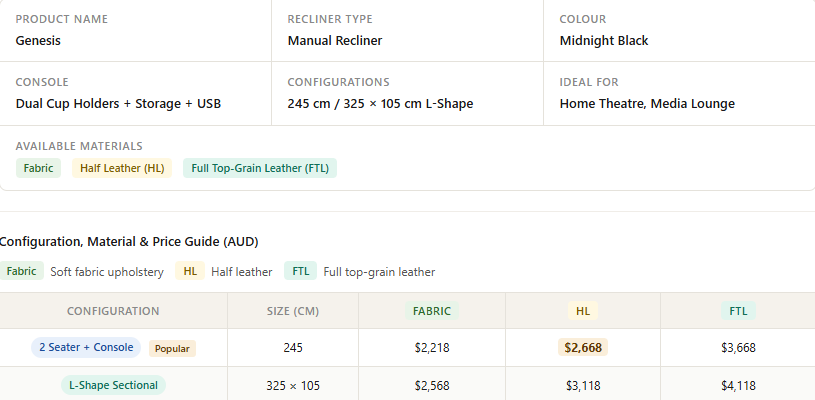This screenshot has width=815, height=400.
Task: Select the $2,218 Fabric price cell
Action: (x=432, y=348)
